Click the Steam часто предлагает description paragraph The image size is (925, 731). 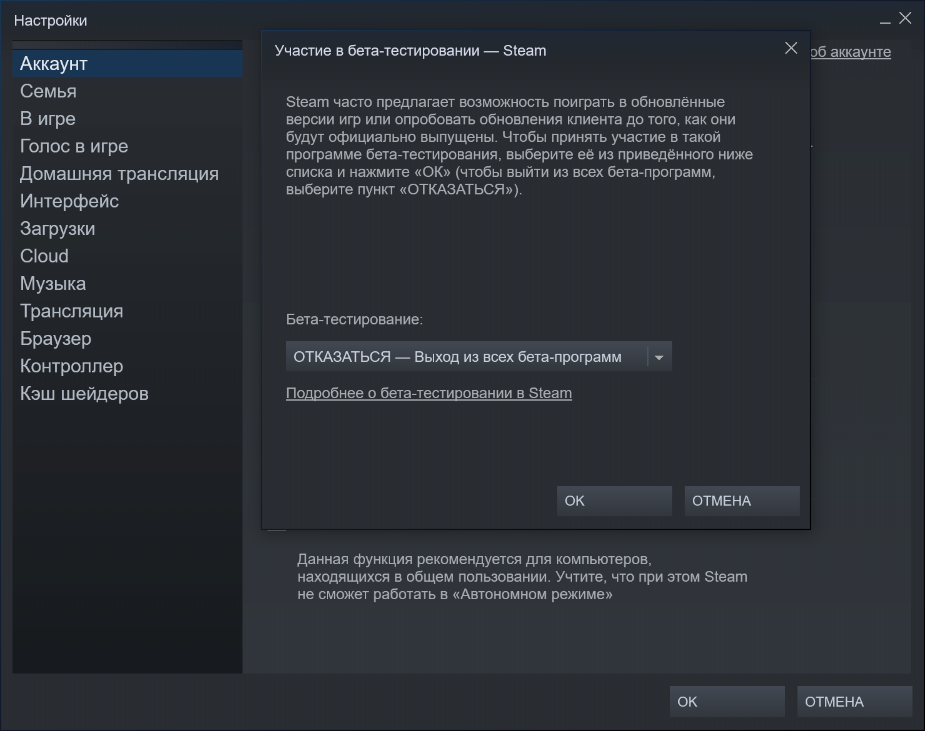520,146
